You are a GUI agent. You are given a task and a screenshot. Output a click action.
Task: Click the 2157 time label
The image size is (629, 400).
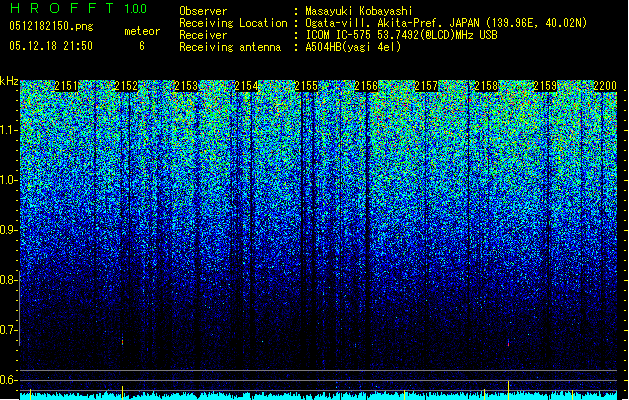tap(426, 86)
